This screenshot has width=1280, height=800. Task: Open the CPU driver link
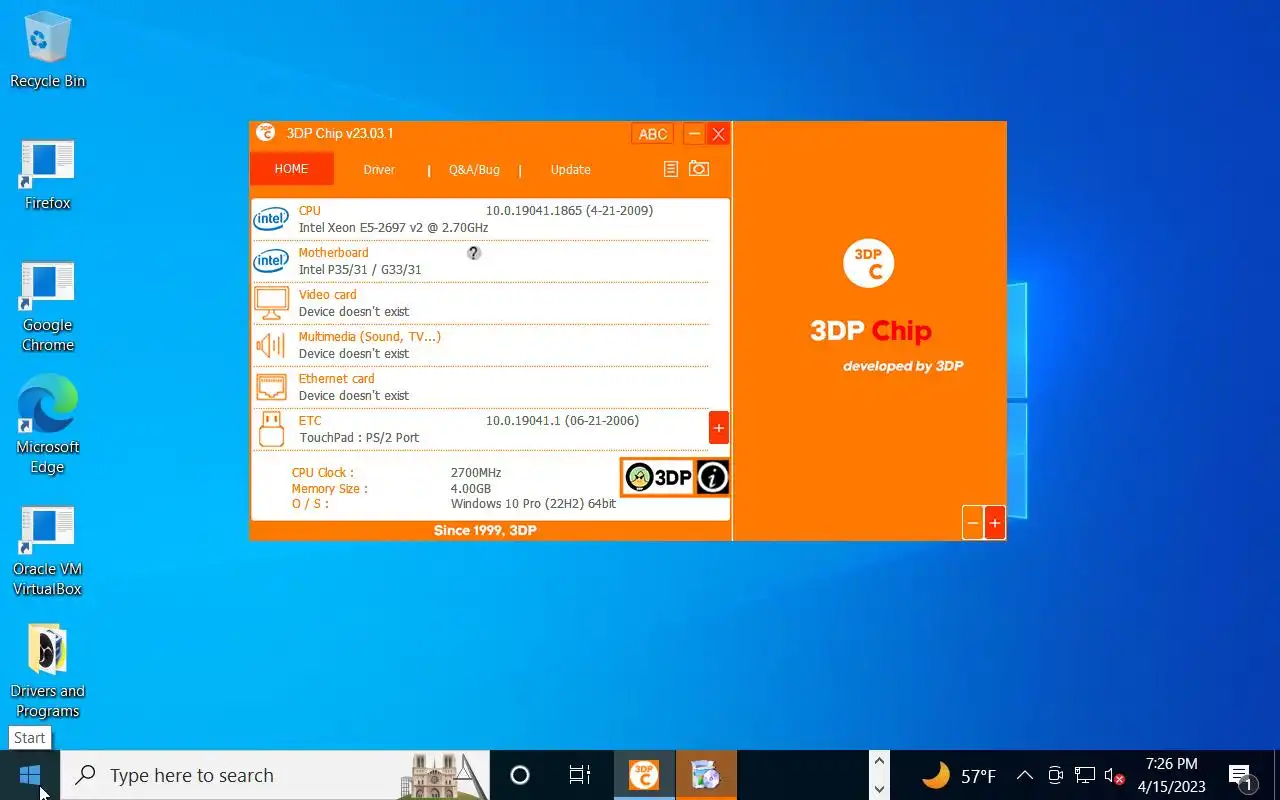click(309, 211)
